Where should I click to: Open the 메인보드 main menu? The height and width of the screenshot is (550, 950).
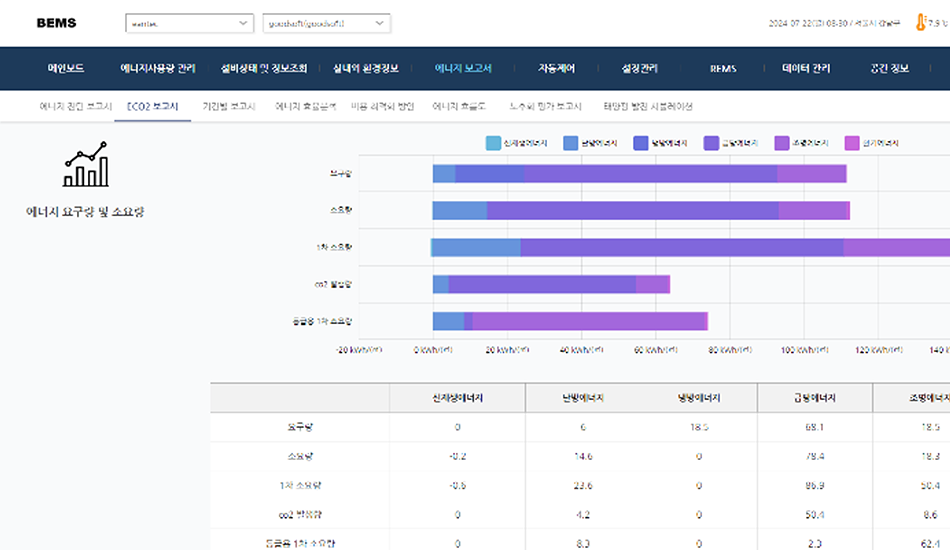pyautogui.click(x=66, y=68)
